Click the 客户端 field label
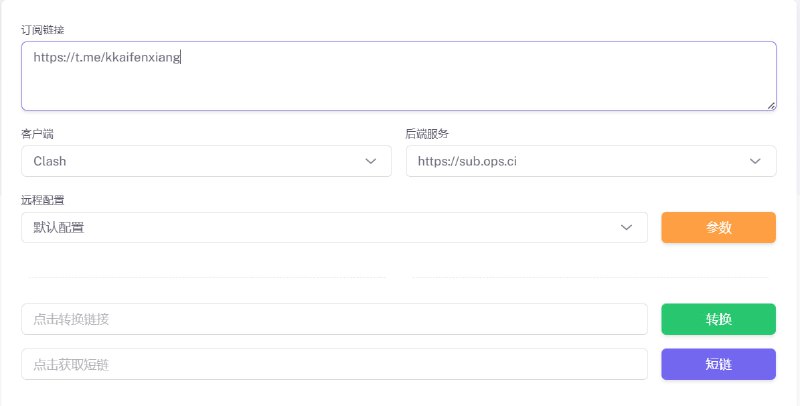Viewport: 800px width, 406px height. coord(38,134)
